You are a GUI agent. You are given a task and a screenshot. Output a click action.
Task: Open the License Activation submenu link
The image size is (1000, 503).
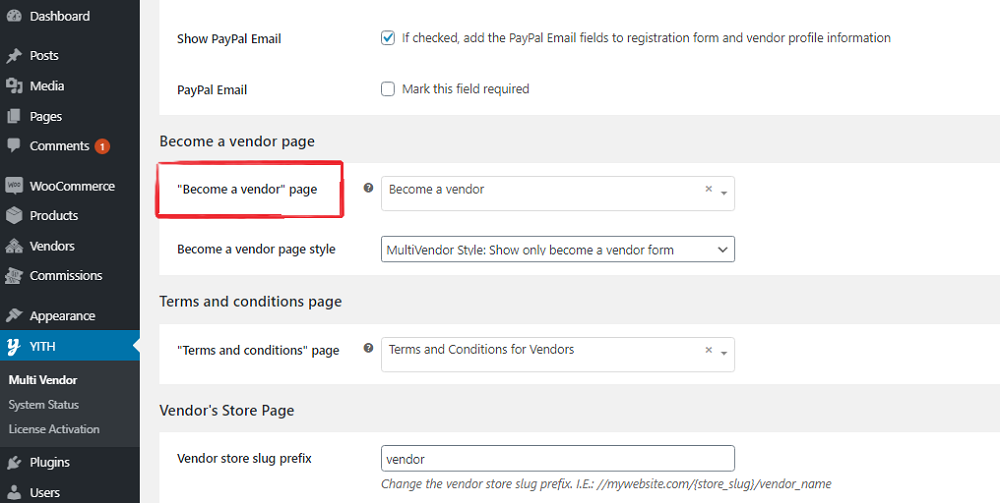click(54, 429)
